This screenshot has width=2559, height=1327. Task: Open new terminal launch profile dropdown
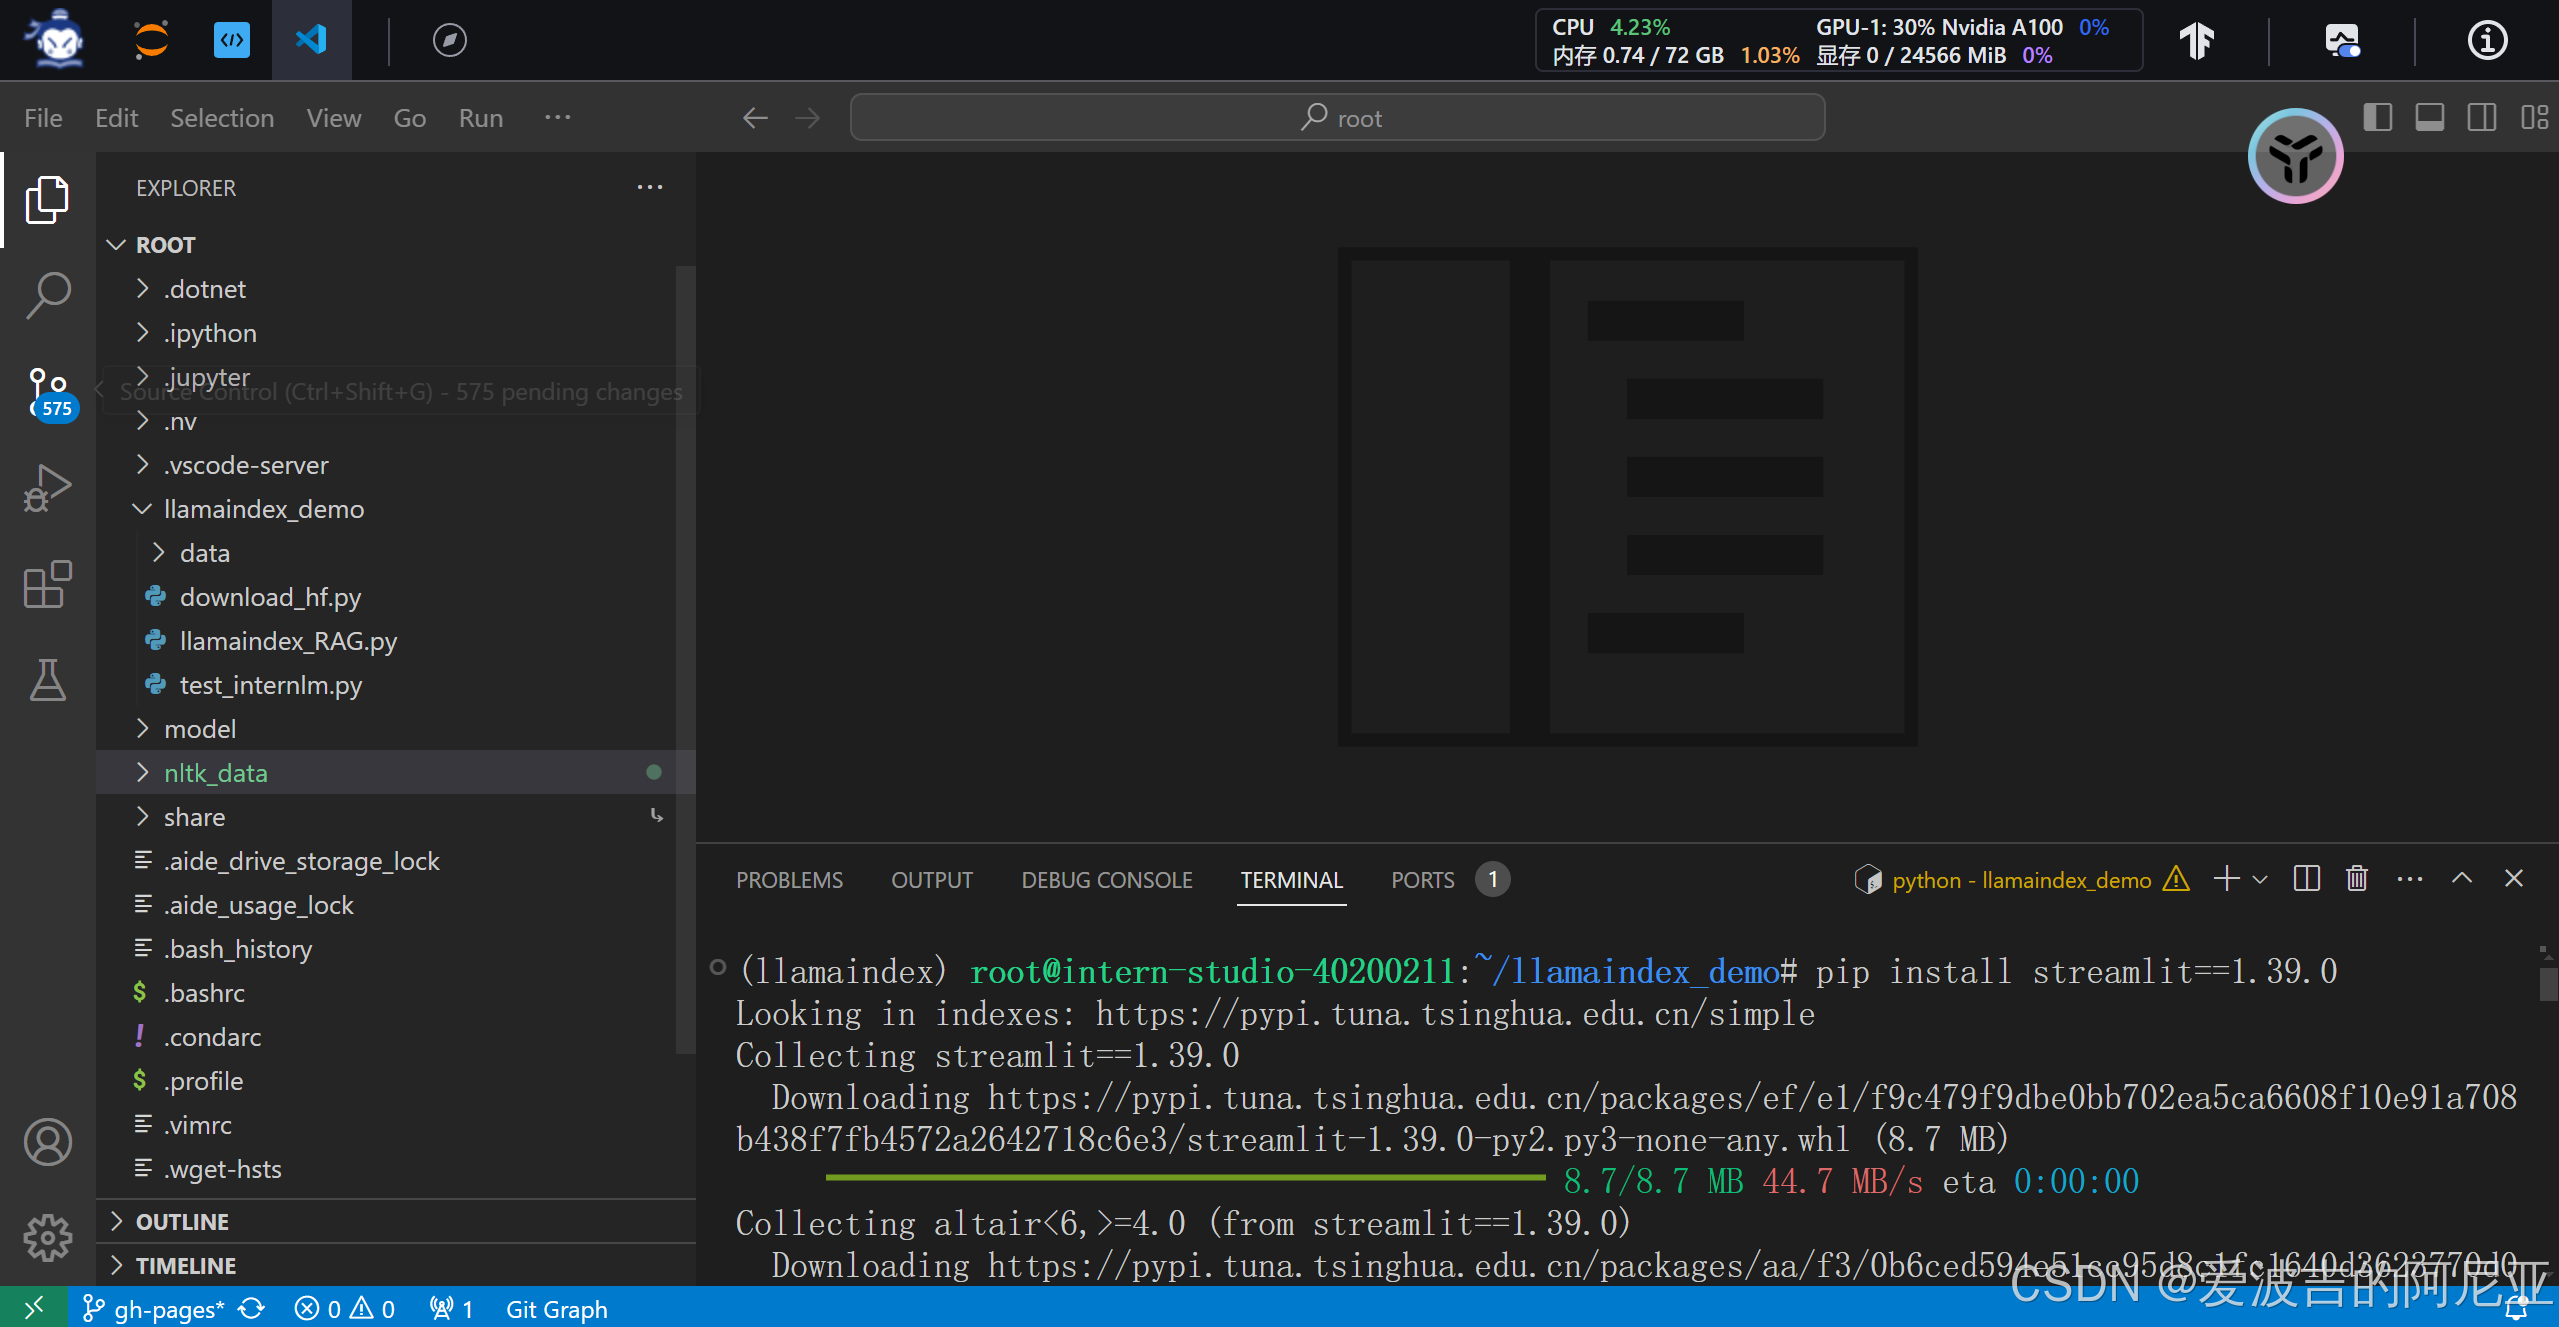coord(2260,879)
